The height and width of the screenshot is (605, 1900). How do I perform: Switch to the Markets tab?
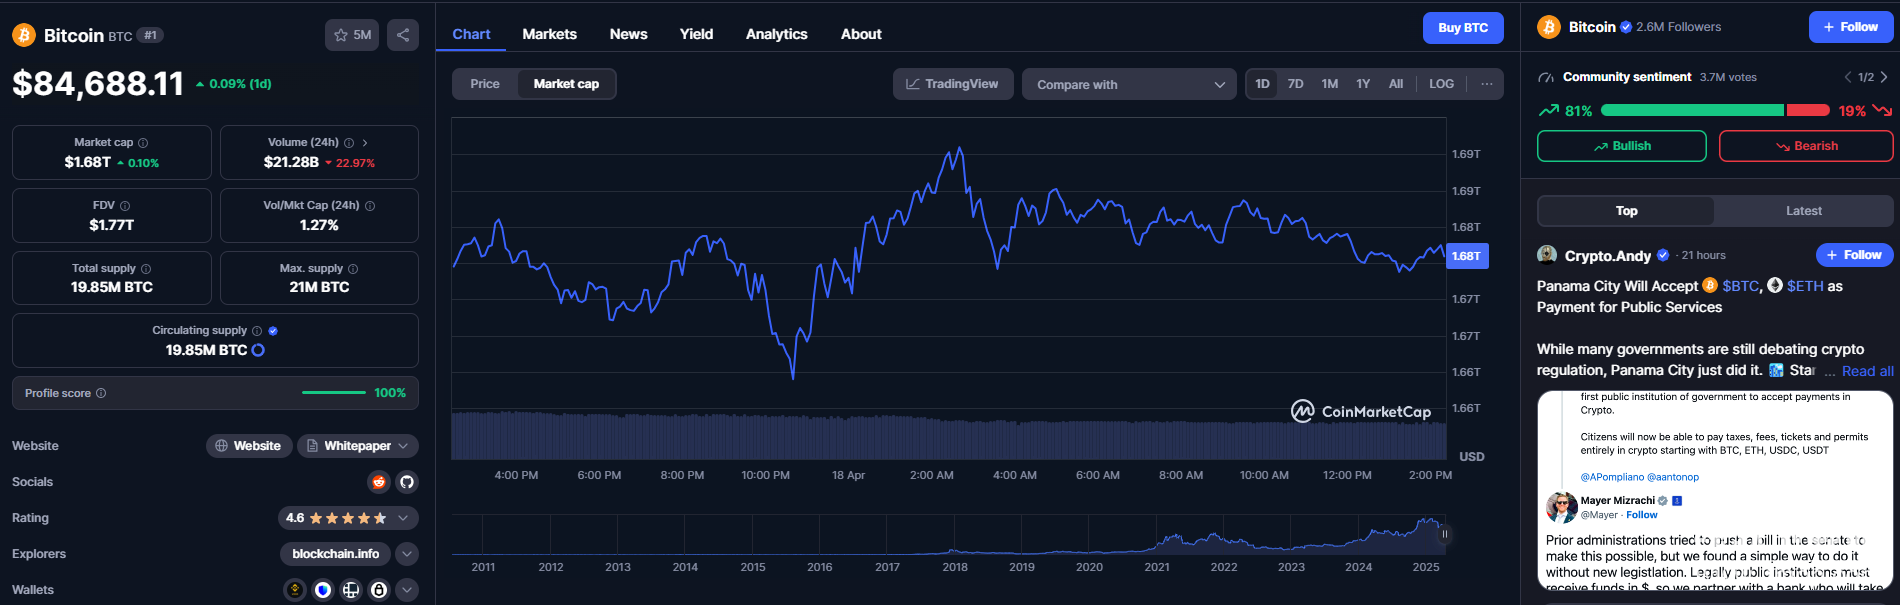pyautogui.click(x=549, y=34)
